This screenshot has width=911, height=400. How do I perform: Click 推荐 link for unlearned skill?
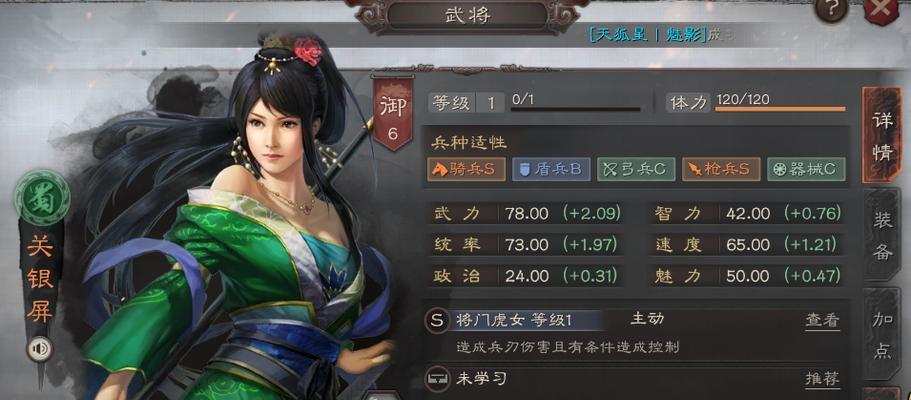[822, 379]
